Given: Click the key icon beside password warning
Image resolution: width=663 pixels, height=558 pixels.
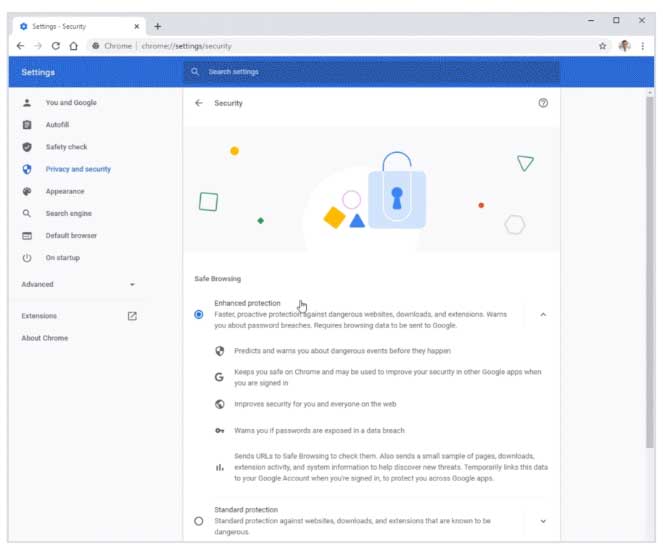Looking at the screenshot, I should 219,430.
